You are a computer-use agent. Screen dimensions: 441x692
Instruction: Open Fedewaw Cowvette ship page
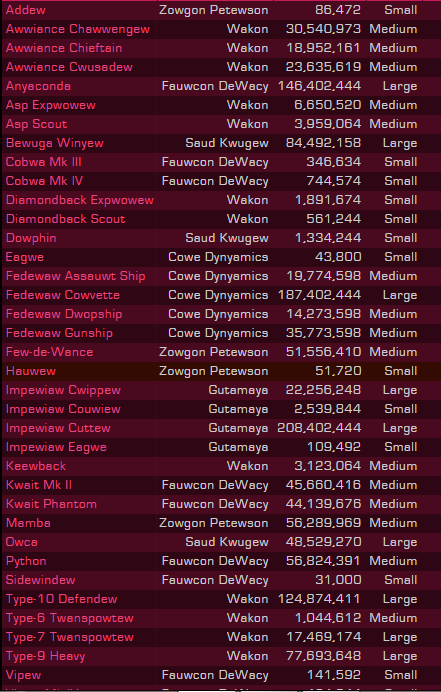(63, 295)
